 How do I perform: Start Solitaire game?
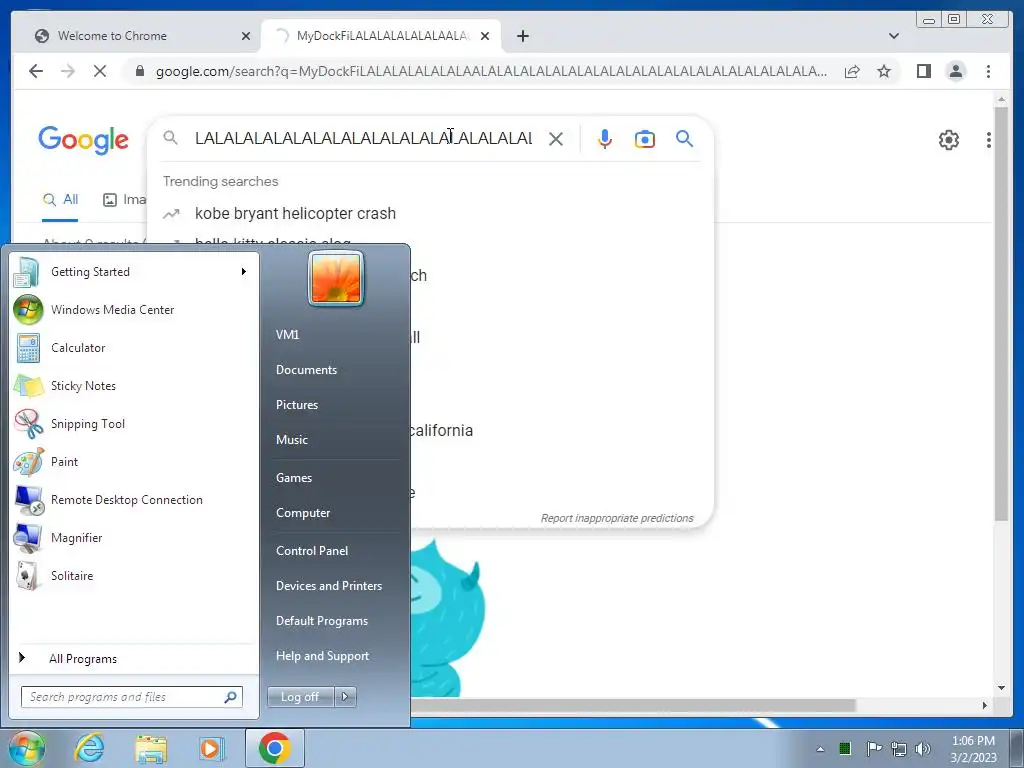[x=134, y=575]
